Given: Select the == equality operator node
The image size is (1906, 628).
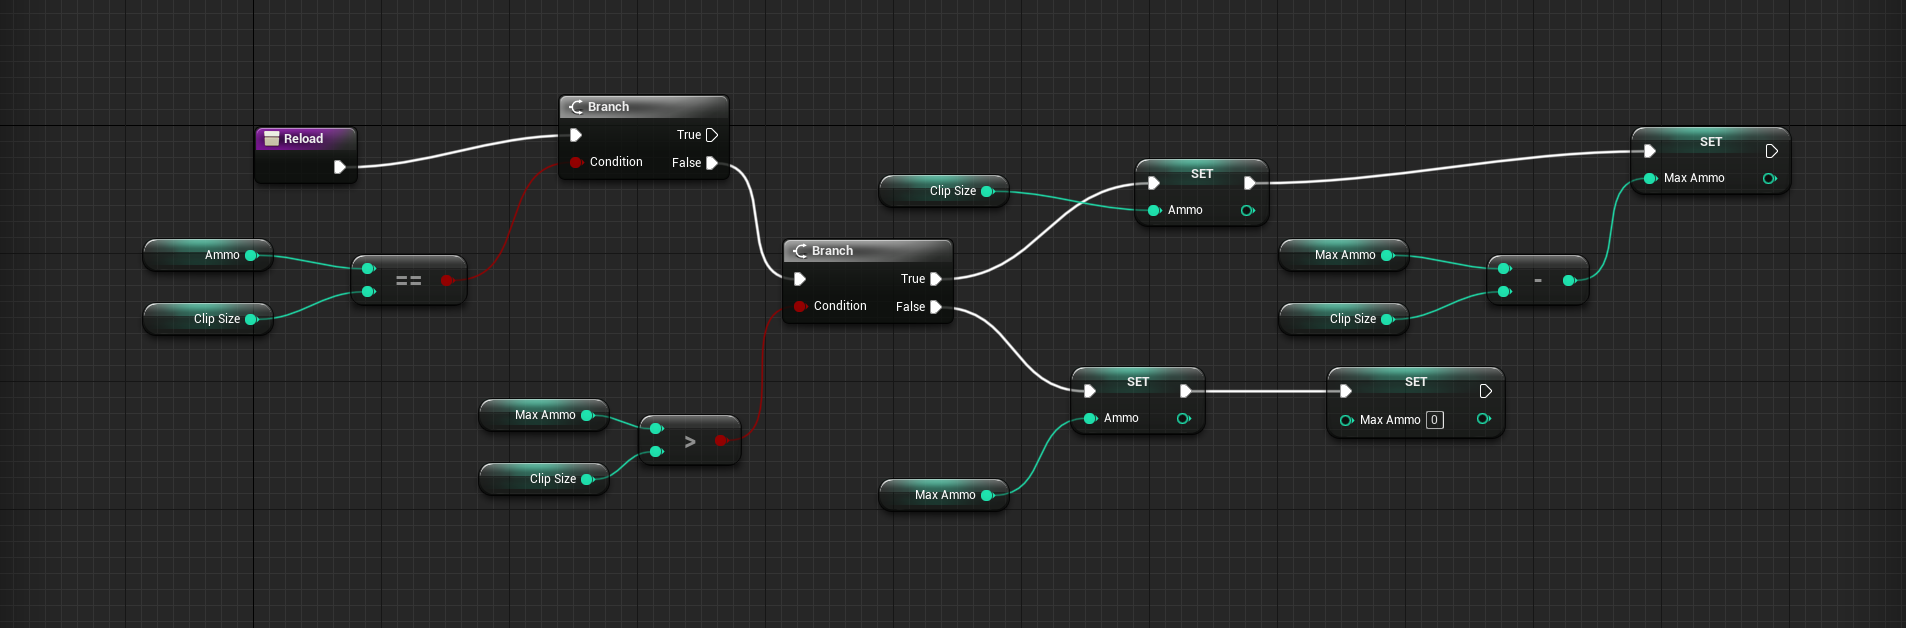Looking at the screenshot, I should [409, 280].
